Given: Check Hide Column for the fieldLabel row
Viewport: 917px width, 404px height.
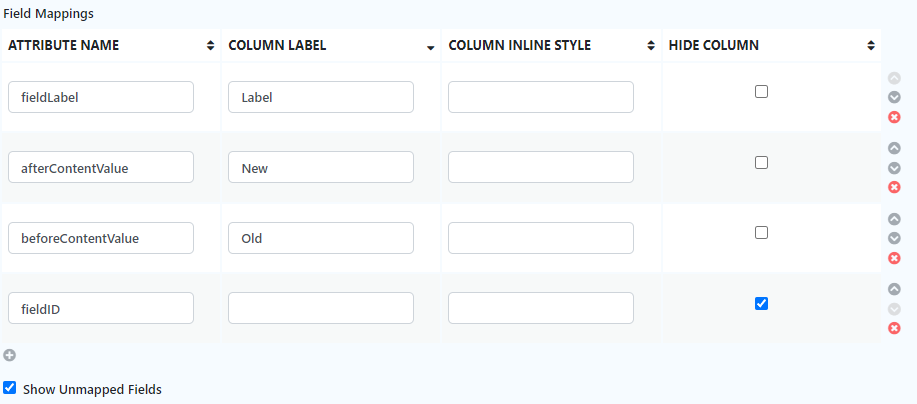Looking at the screenshot, I should (761, 91).
